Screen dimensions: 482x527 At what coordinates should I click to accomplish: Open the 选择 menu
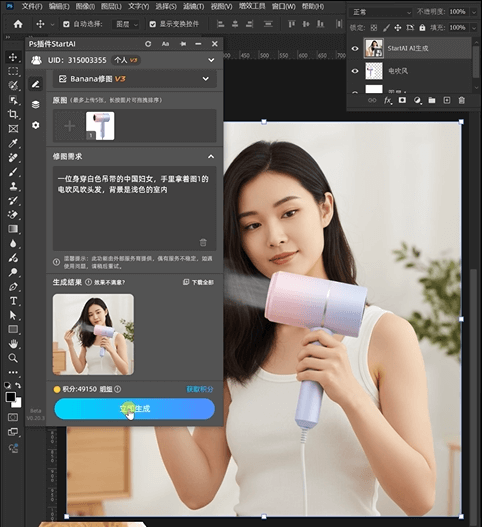click(166, 6)
